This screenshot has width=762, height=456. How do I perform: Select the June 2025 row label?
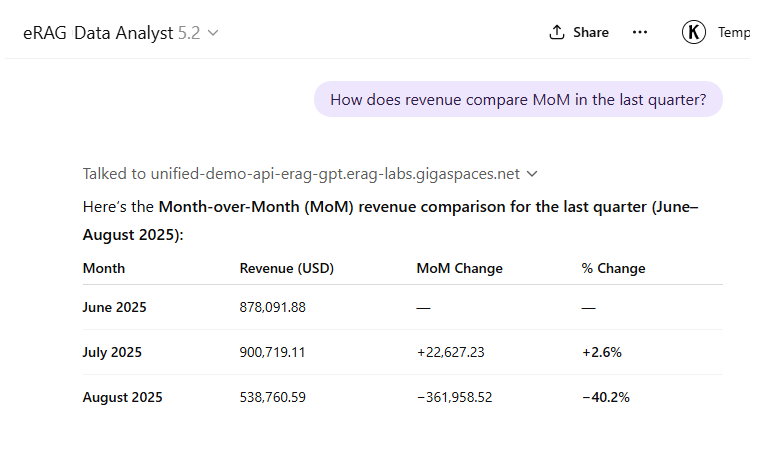(x=114, y=307)
